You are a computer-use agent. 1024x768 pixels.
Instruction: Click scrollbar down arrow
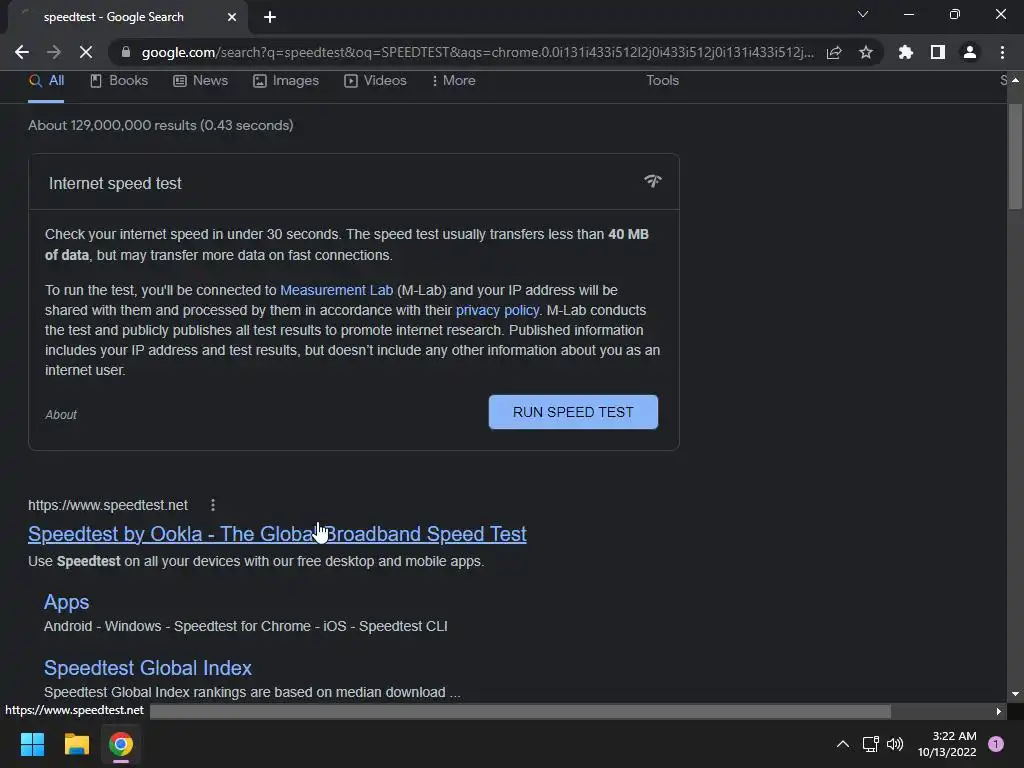(x=1015, y=694)
